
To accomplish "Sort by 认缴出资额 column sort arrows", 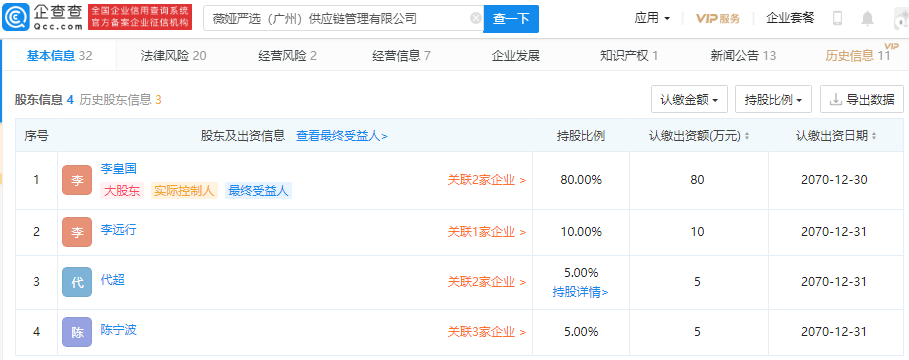I will coord(747,136).
